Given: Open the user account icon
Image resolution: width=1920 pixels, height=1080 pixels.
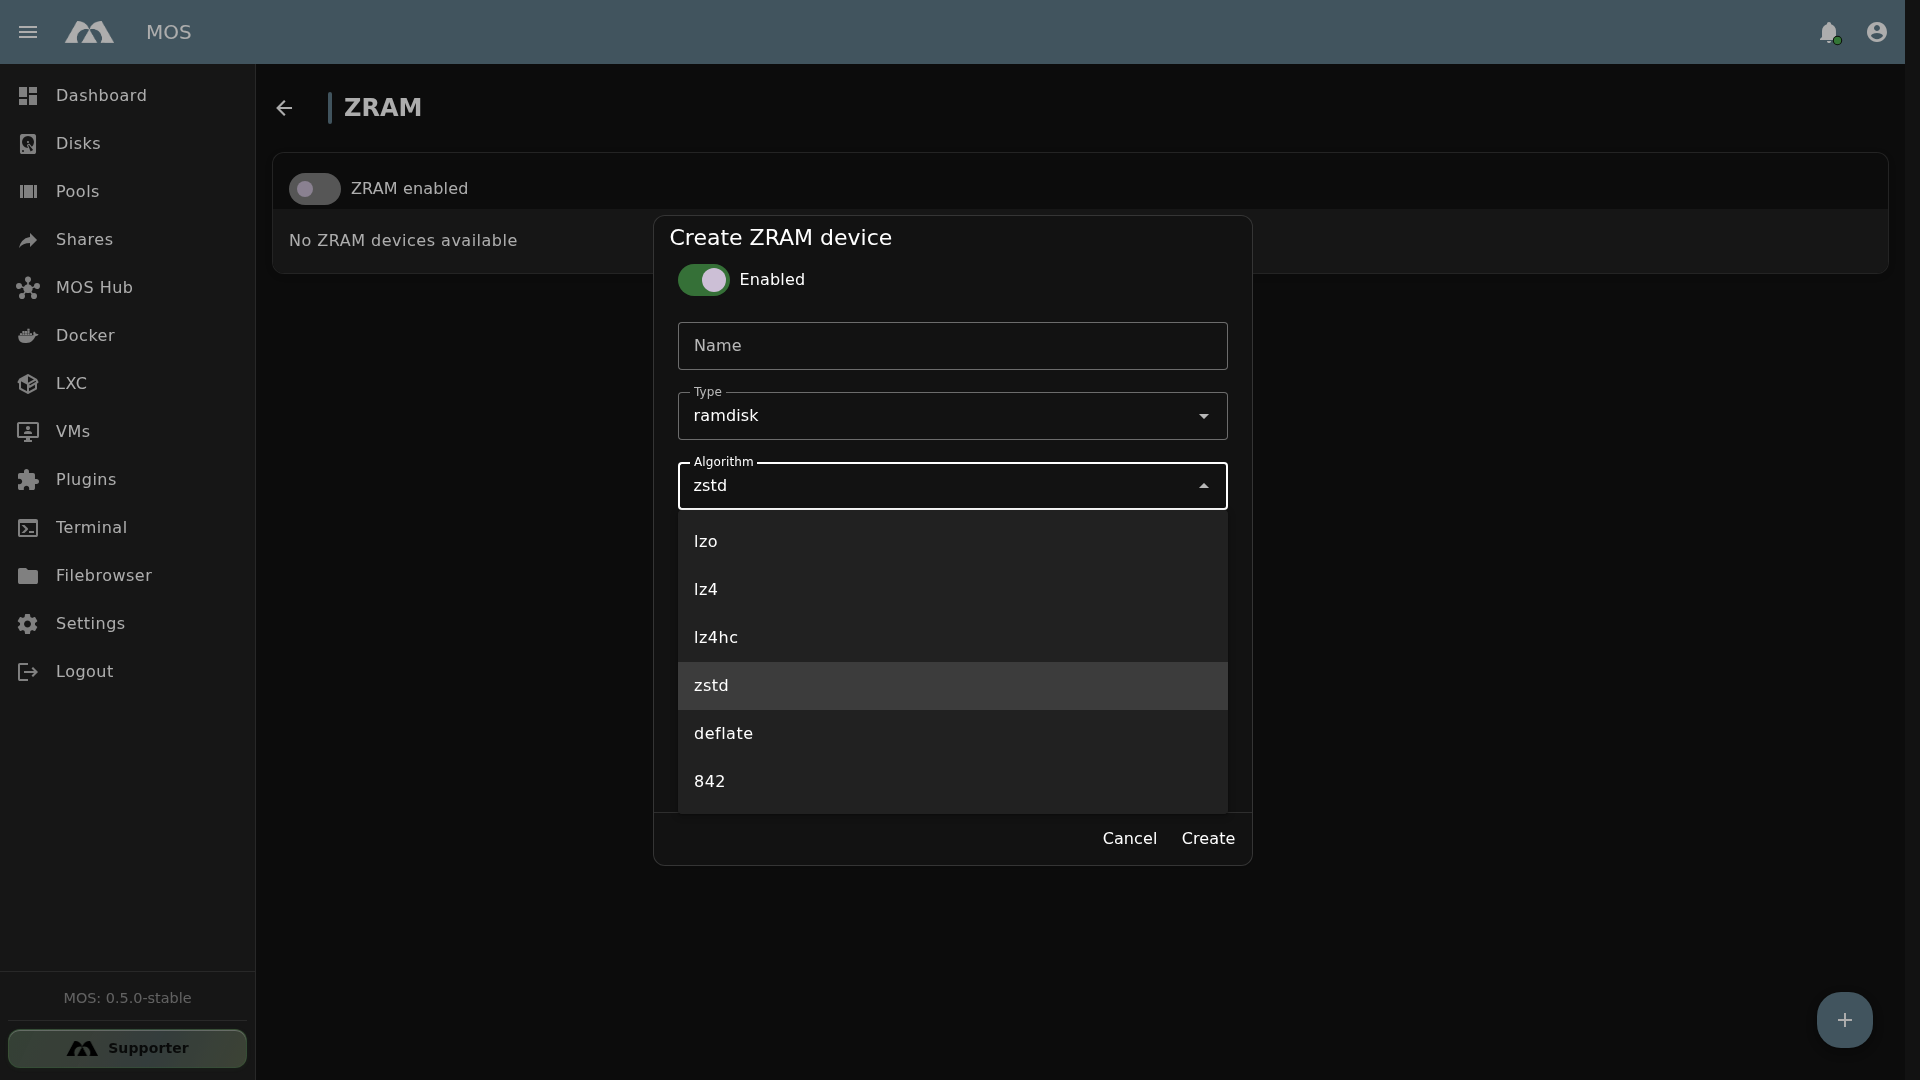Looking at the screenshot, I should click(1877, 32).
